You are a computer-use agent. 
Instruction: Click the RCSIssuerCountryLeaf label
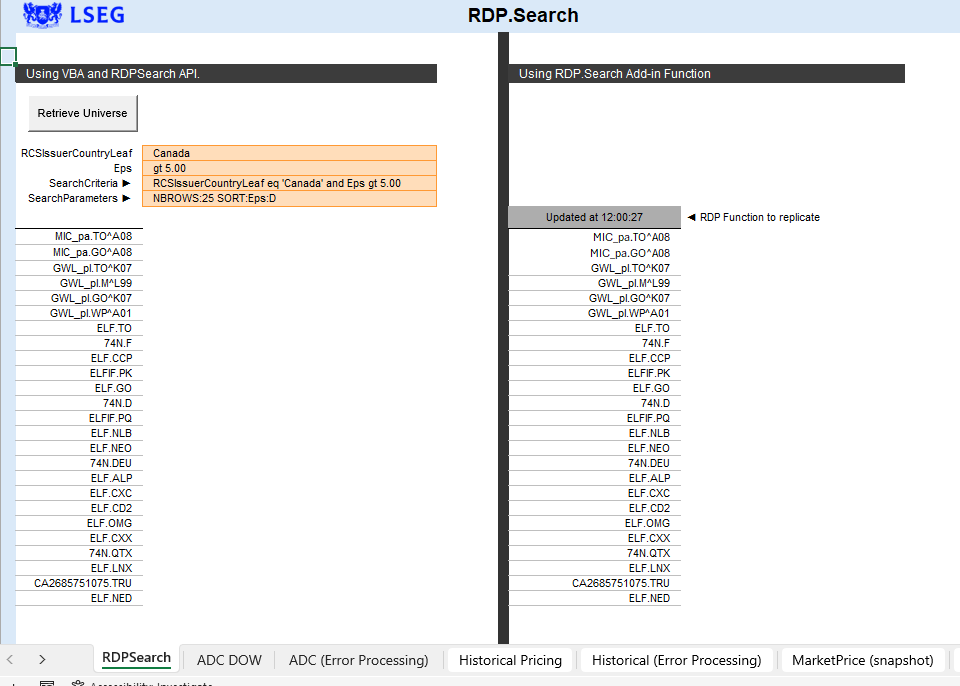pos(77,153)
